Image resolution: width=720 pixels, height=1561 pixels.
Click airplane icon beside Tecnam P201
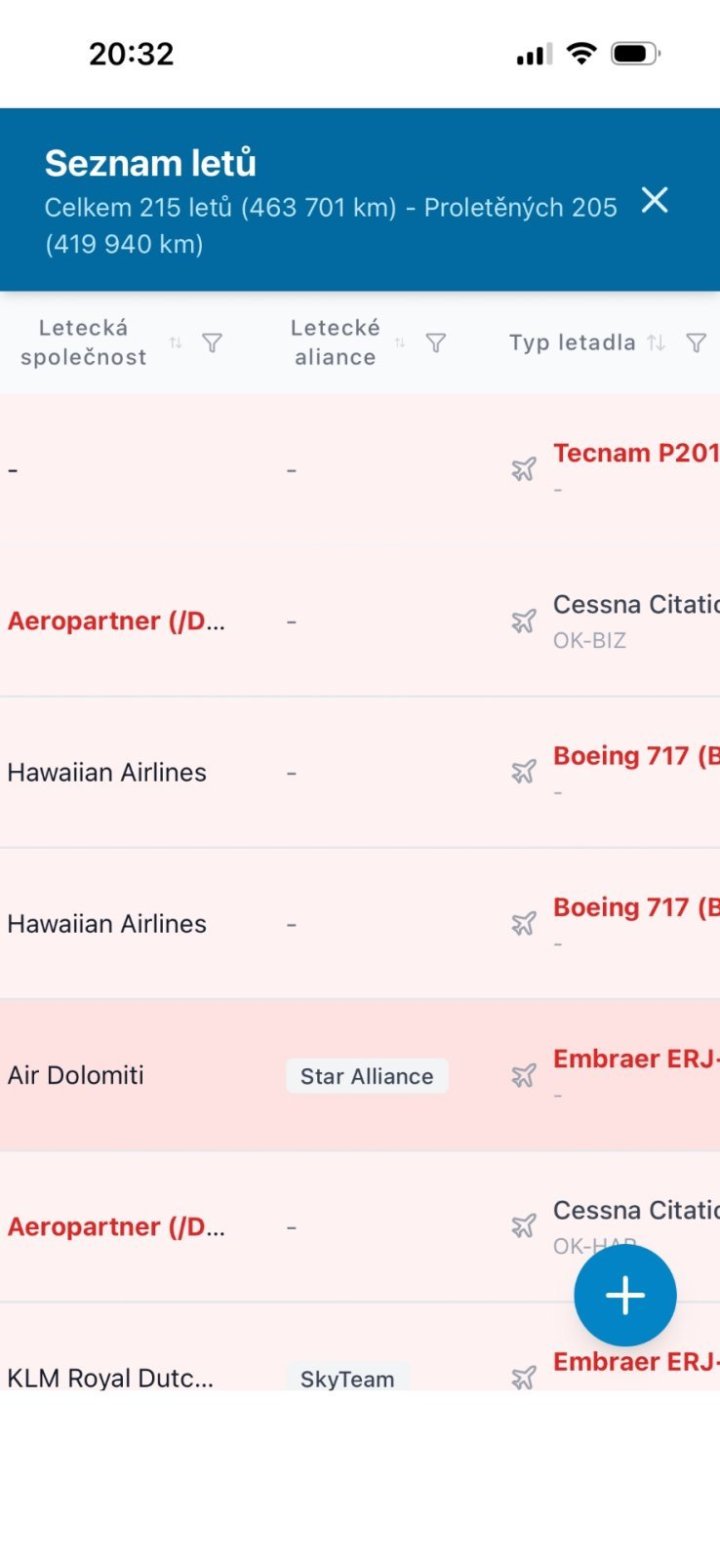click(x=524, y=469)
